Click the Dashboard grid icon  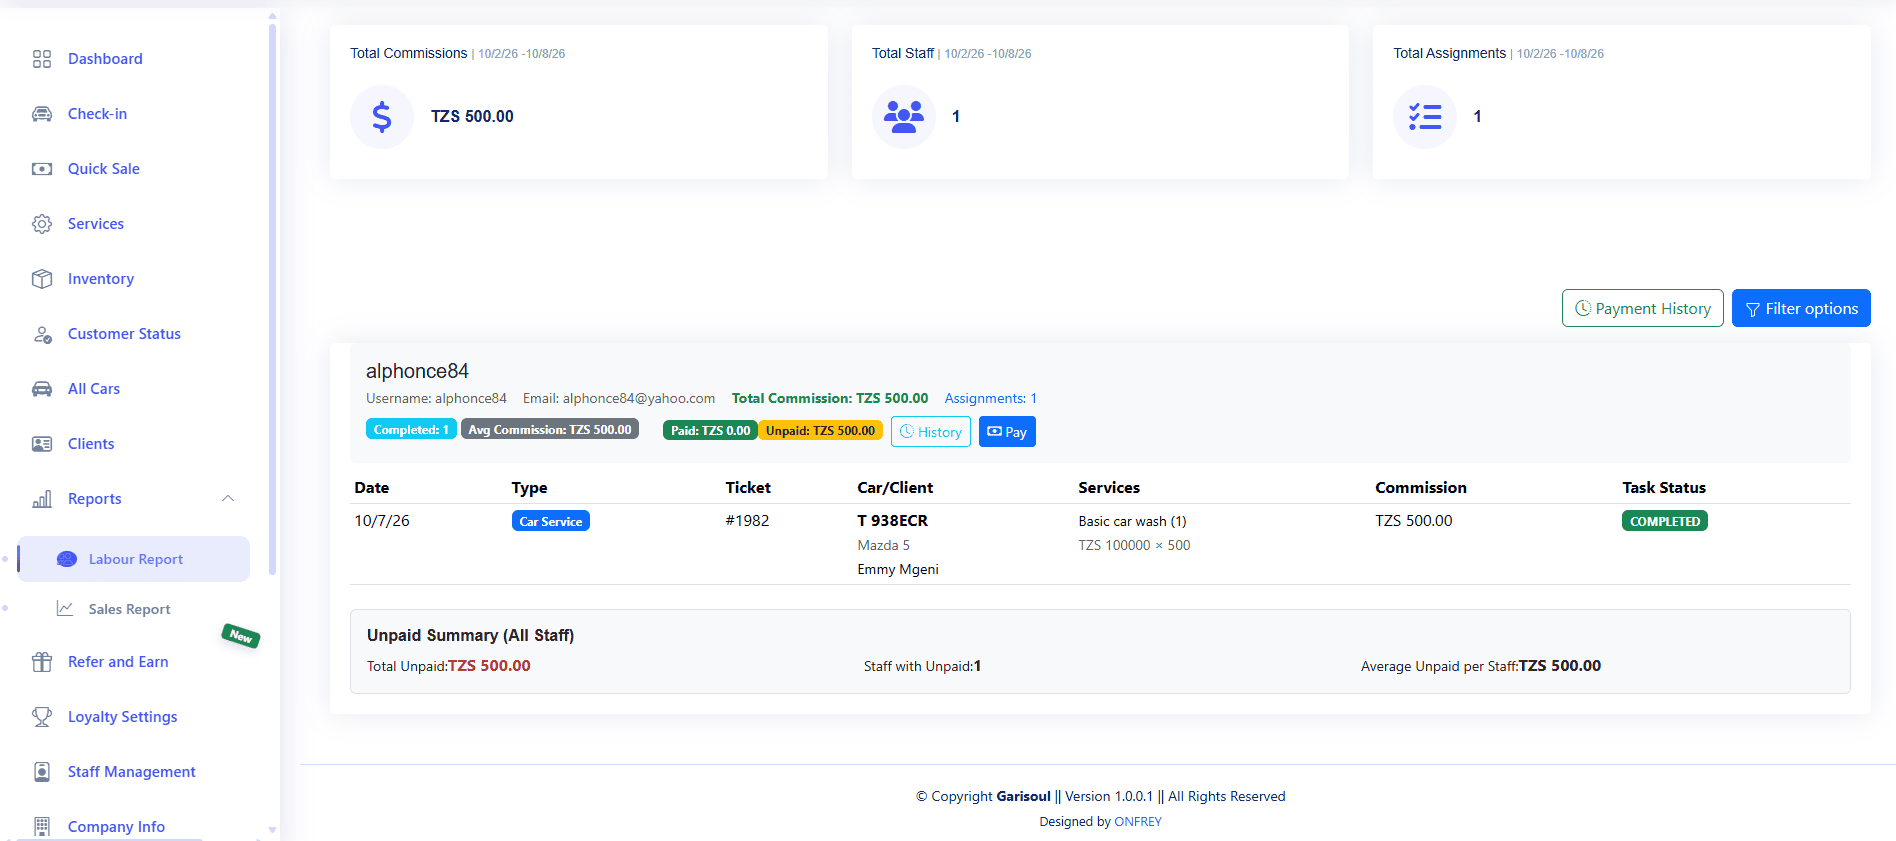[x=42, y=59]
